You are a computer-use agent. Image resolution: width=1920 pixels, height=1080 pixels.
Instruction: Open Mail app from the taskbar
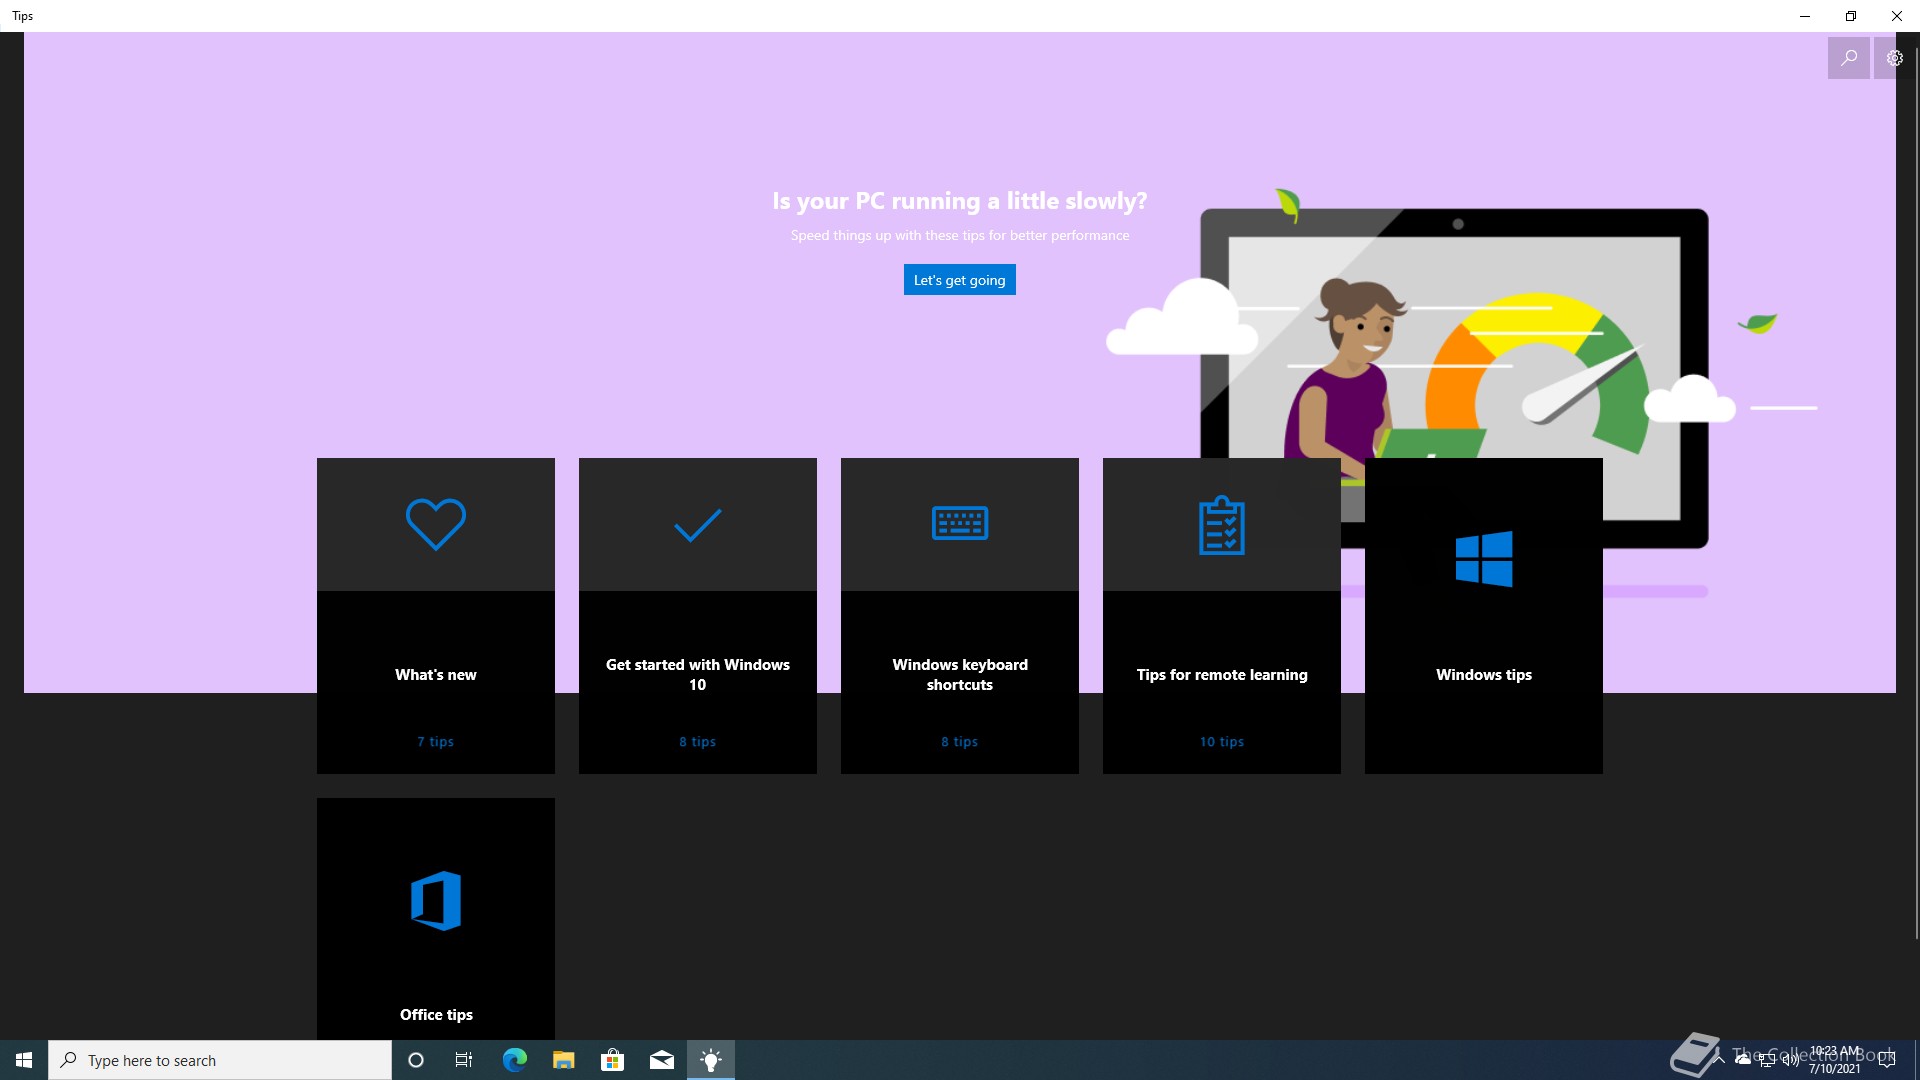[662, 1060]
